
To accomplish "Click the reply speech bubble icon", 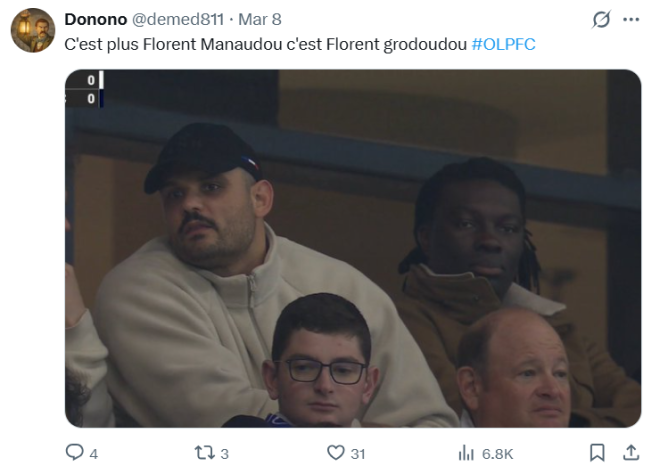I will point(74,453).
